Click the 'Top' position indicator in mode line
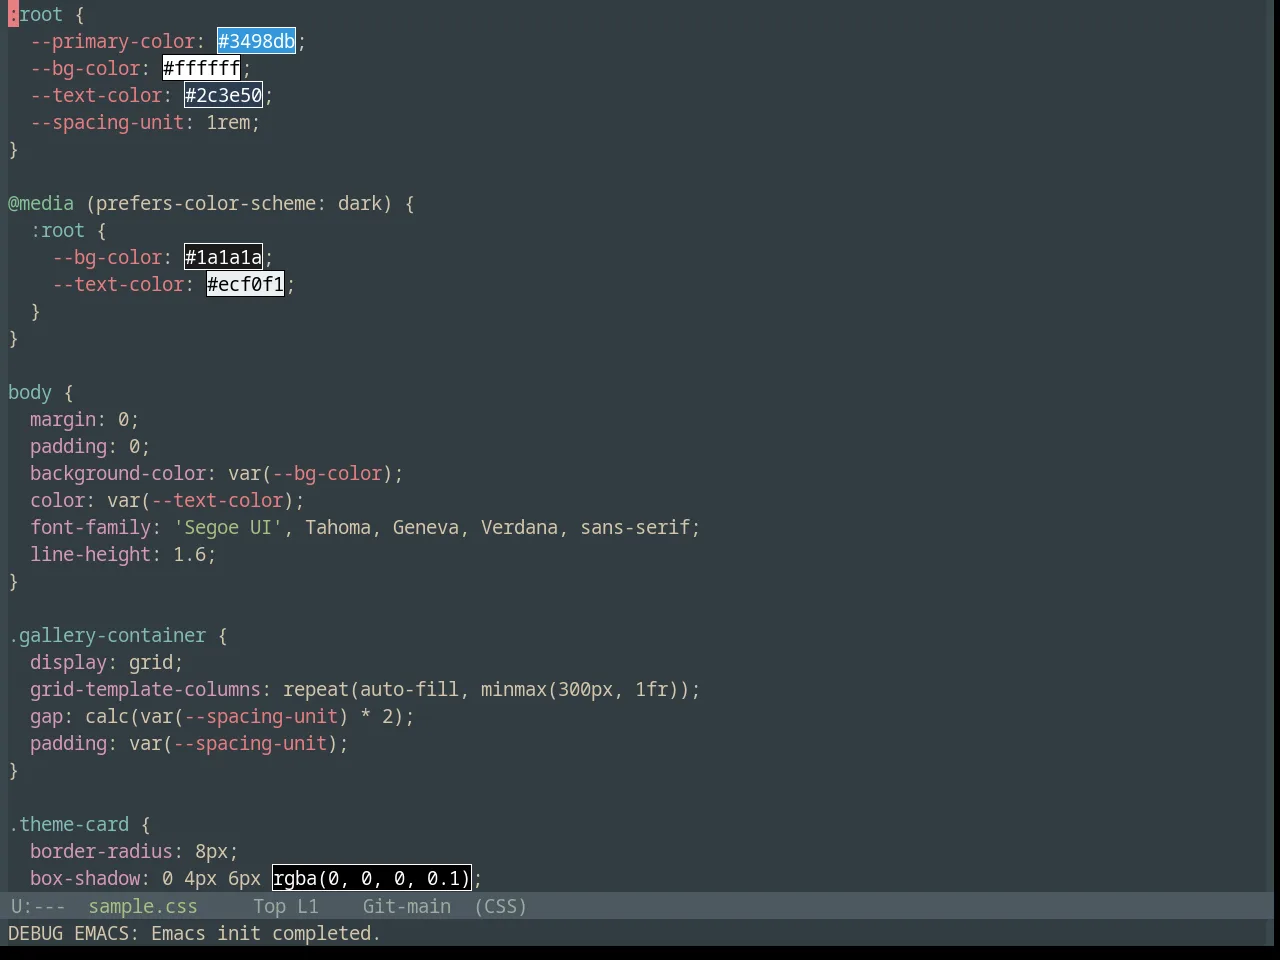Screen dimensions: 1280x960 coord(269,906)
